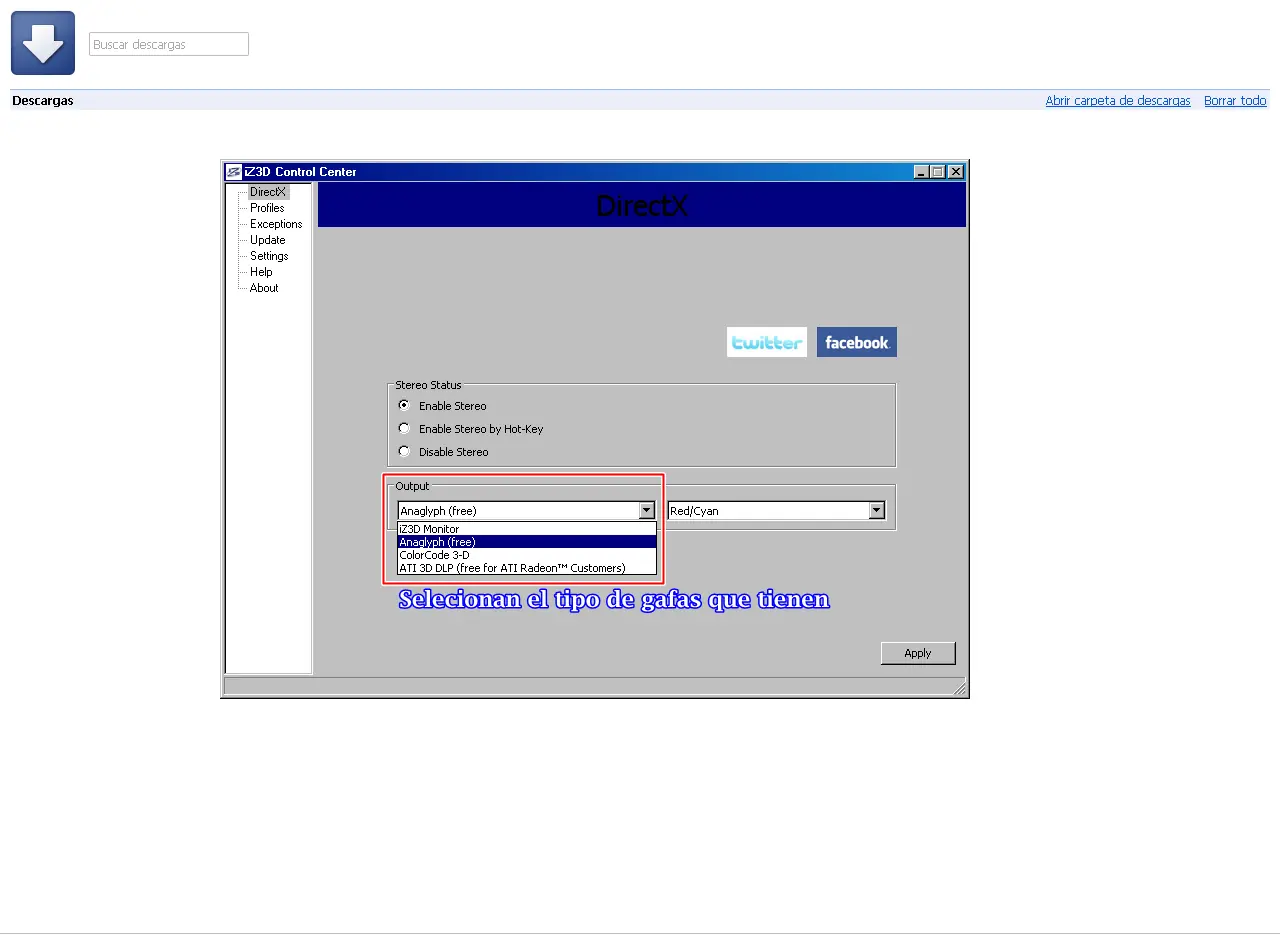This screenshot has width=1280, height=935.
Task: Select Settings in the side tree
Action: click(269, 256)
